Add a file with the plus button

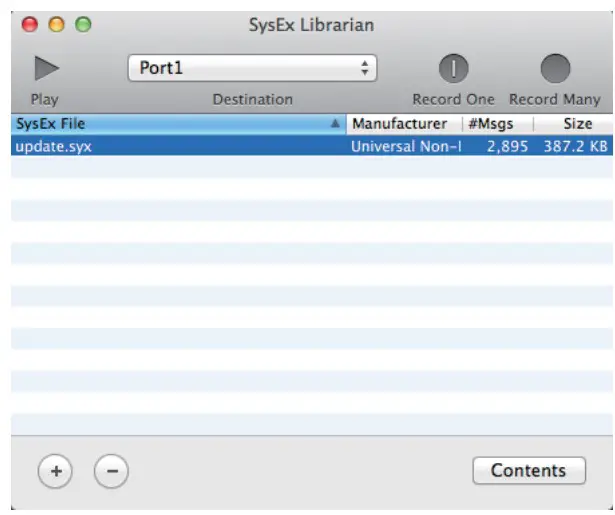pyautogui.click(x=55, y=471)
